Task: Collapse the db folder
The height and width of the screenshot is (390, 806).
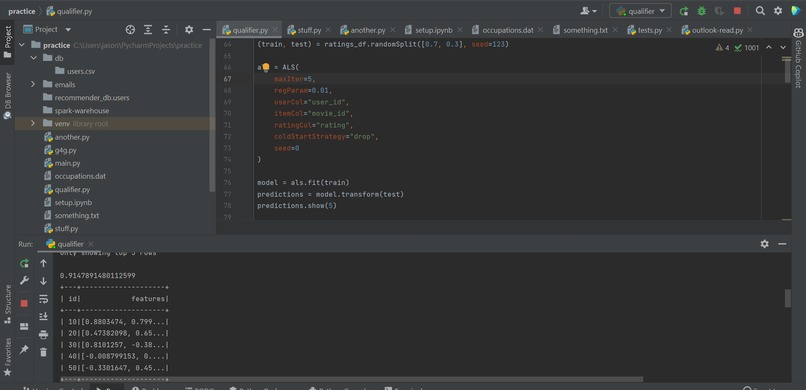Action: [x=33, y=58]
